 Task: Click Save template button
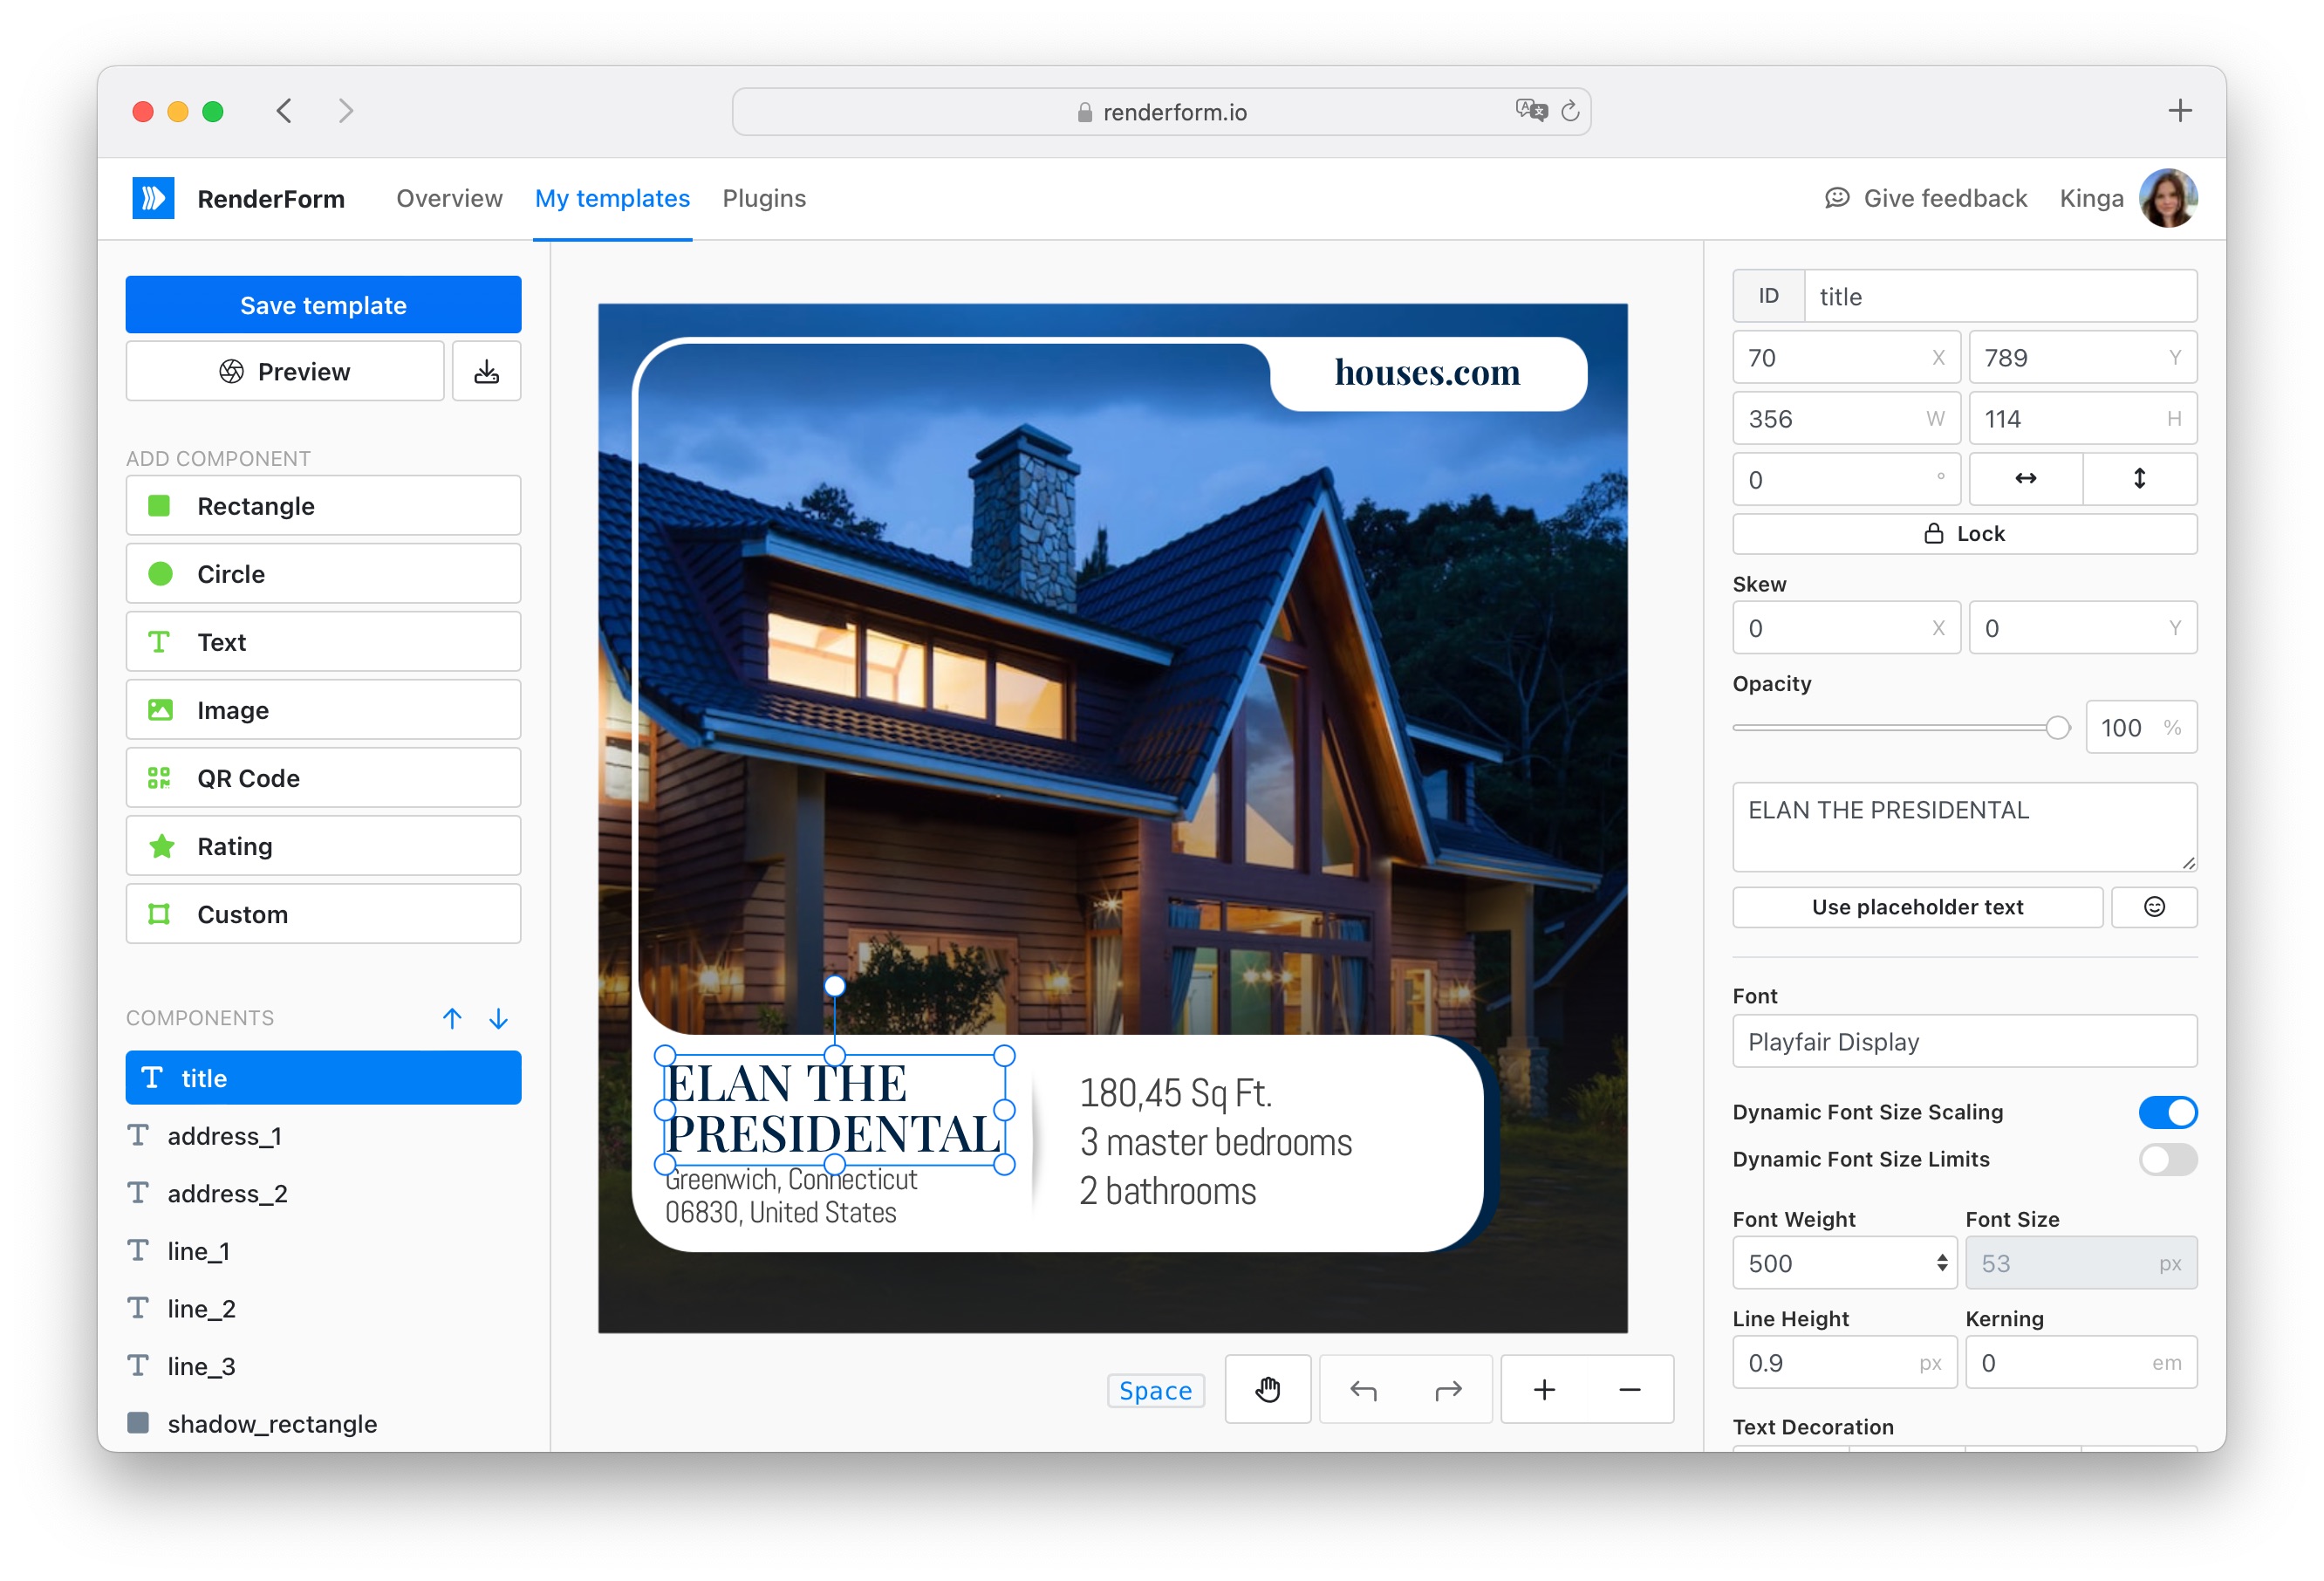coord(323,305)
